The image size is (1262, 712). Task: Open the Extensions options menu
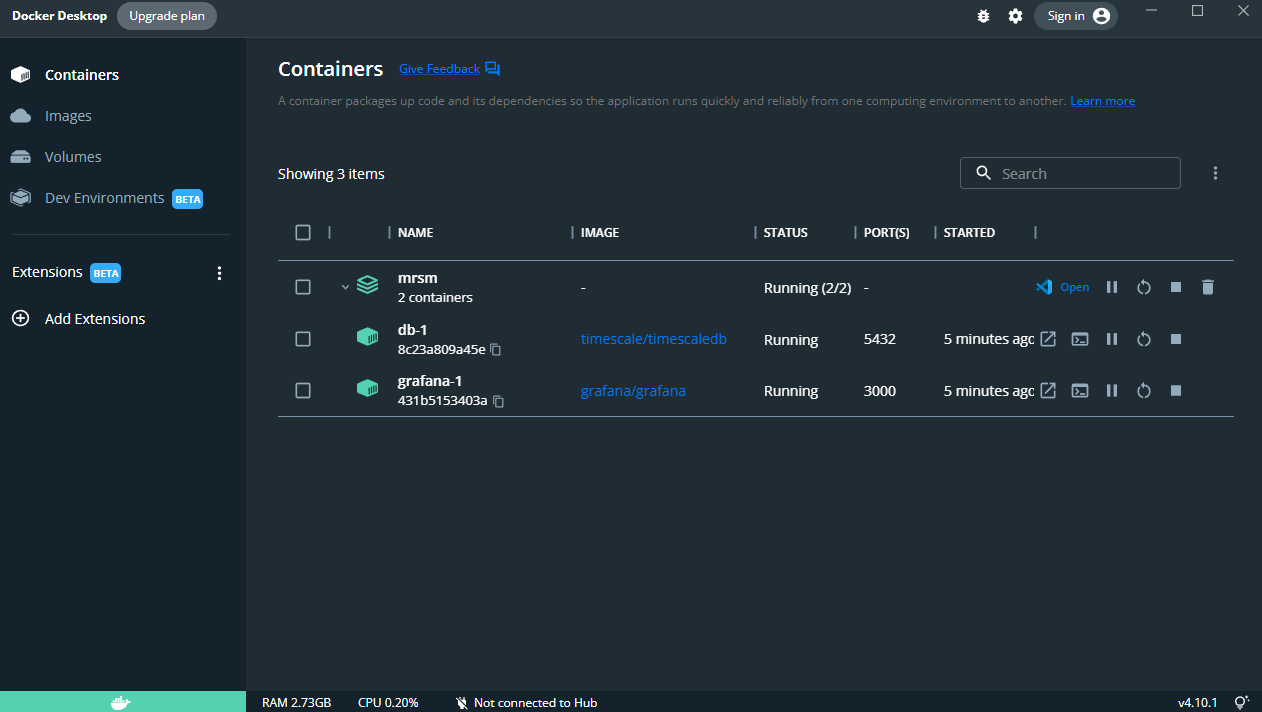click(x=220, y=273)
